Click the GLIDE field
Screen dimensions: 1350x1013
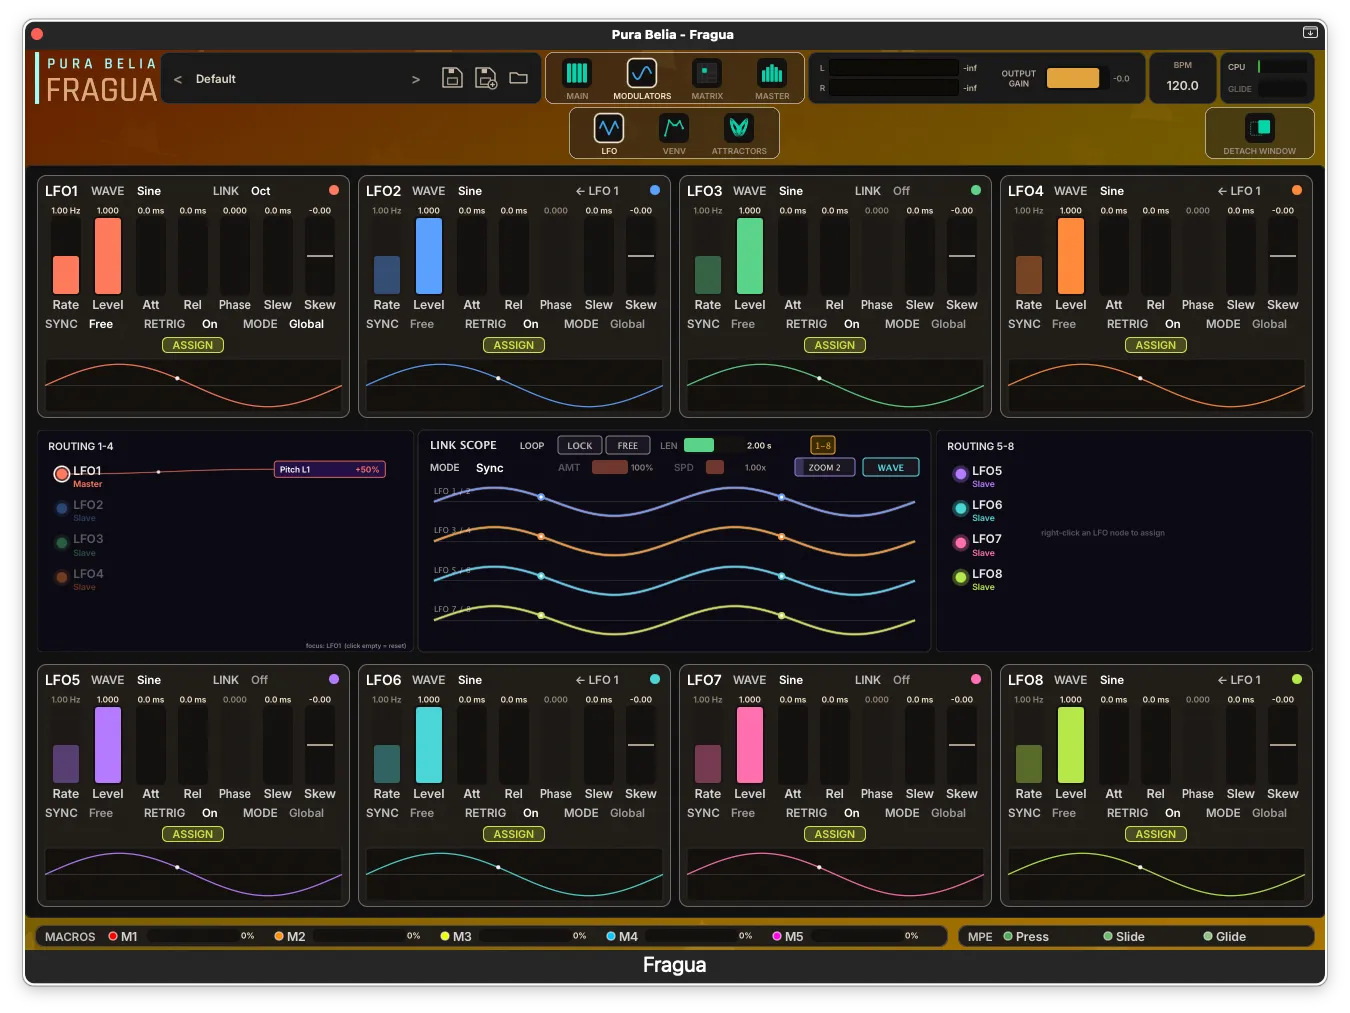tap(1283, 89)
